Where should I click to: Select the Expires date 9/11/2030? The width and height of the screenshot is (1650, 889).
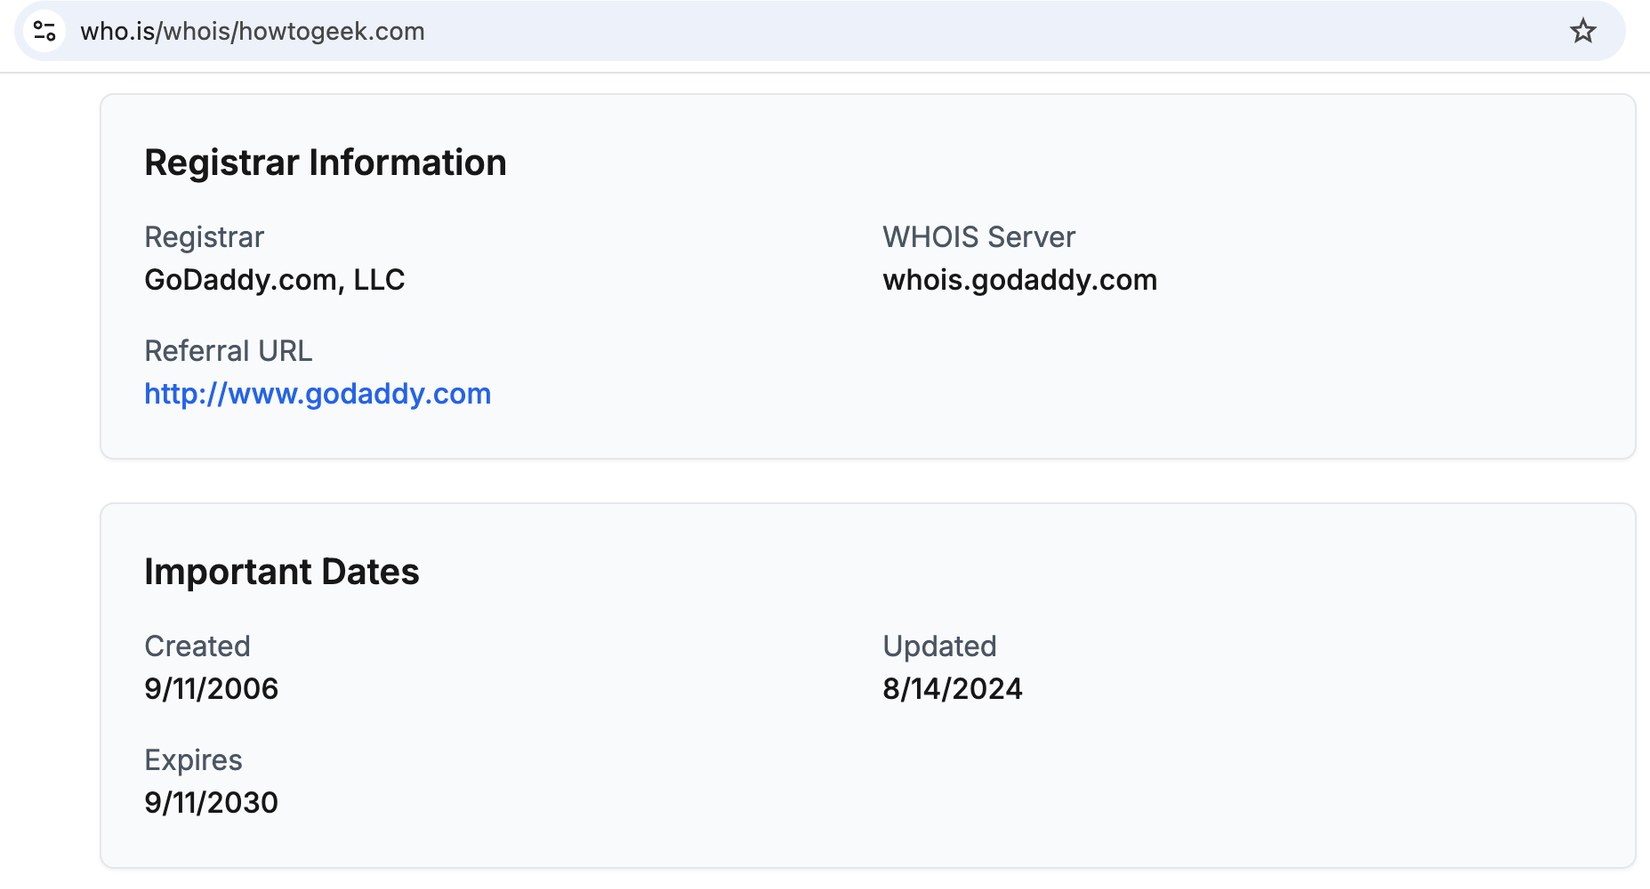(211, 802)
